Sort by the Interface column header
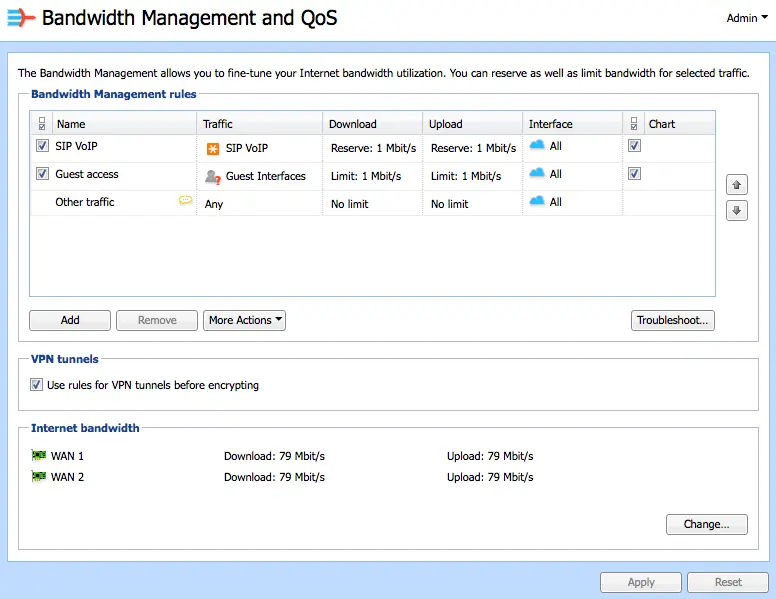Image resolution: width=776 pixels, height=599 pixels. pyautogui.click(x=573, y=124)
